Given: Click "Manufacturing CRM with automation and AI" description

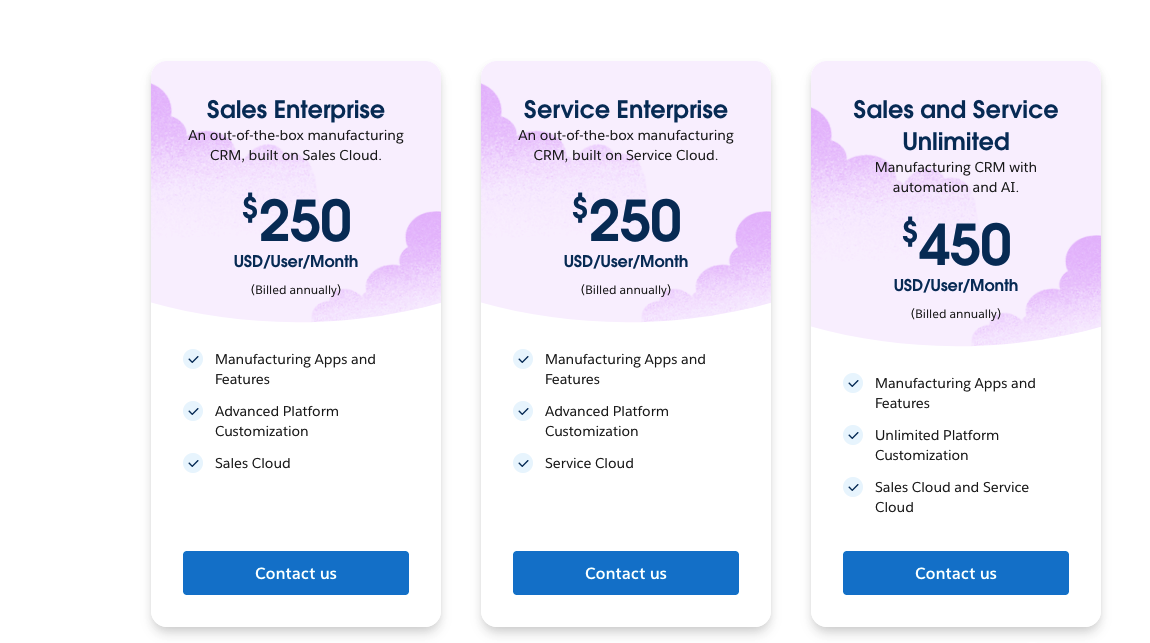Looking at the screenshot, I should pyautogui.click(x=955, y=177).
